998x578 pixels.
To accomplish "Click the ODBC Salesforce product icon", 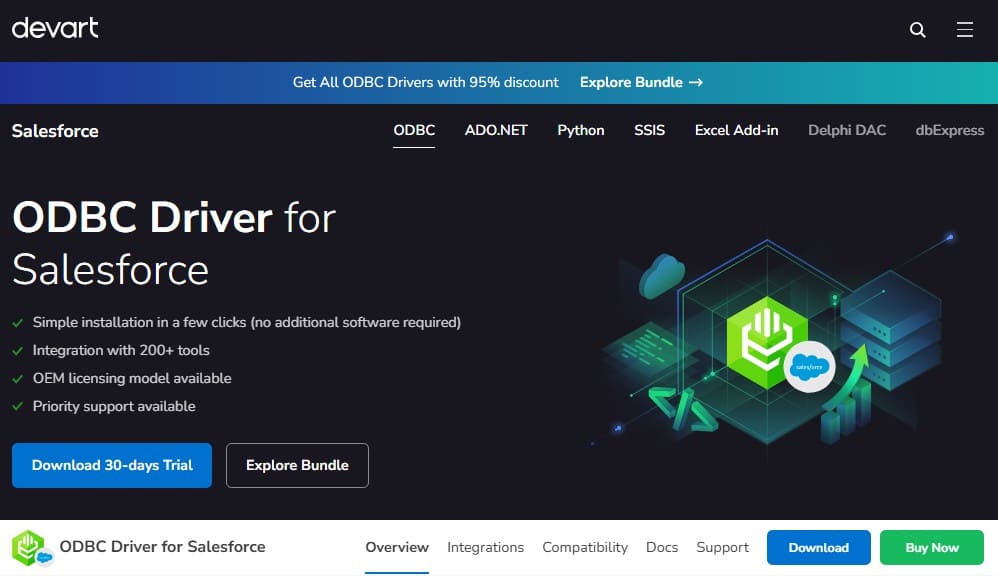I will pyautogui.click(x=31, y=548).
